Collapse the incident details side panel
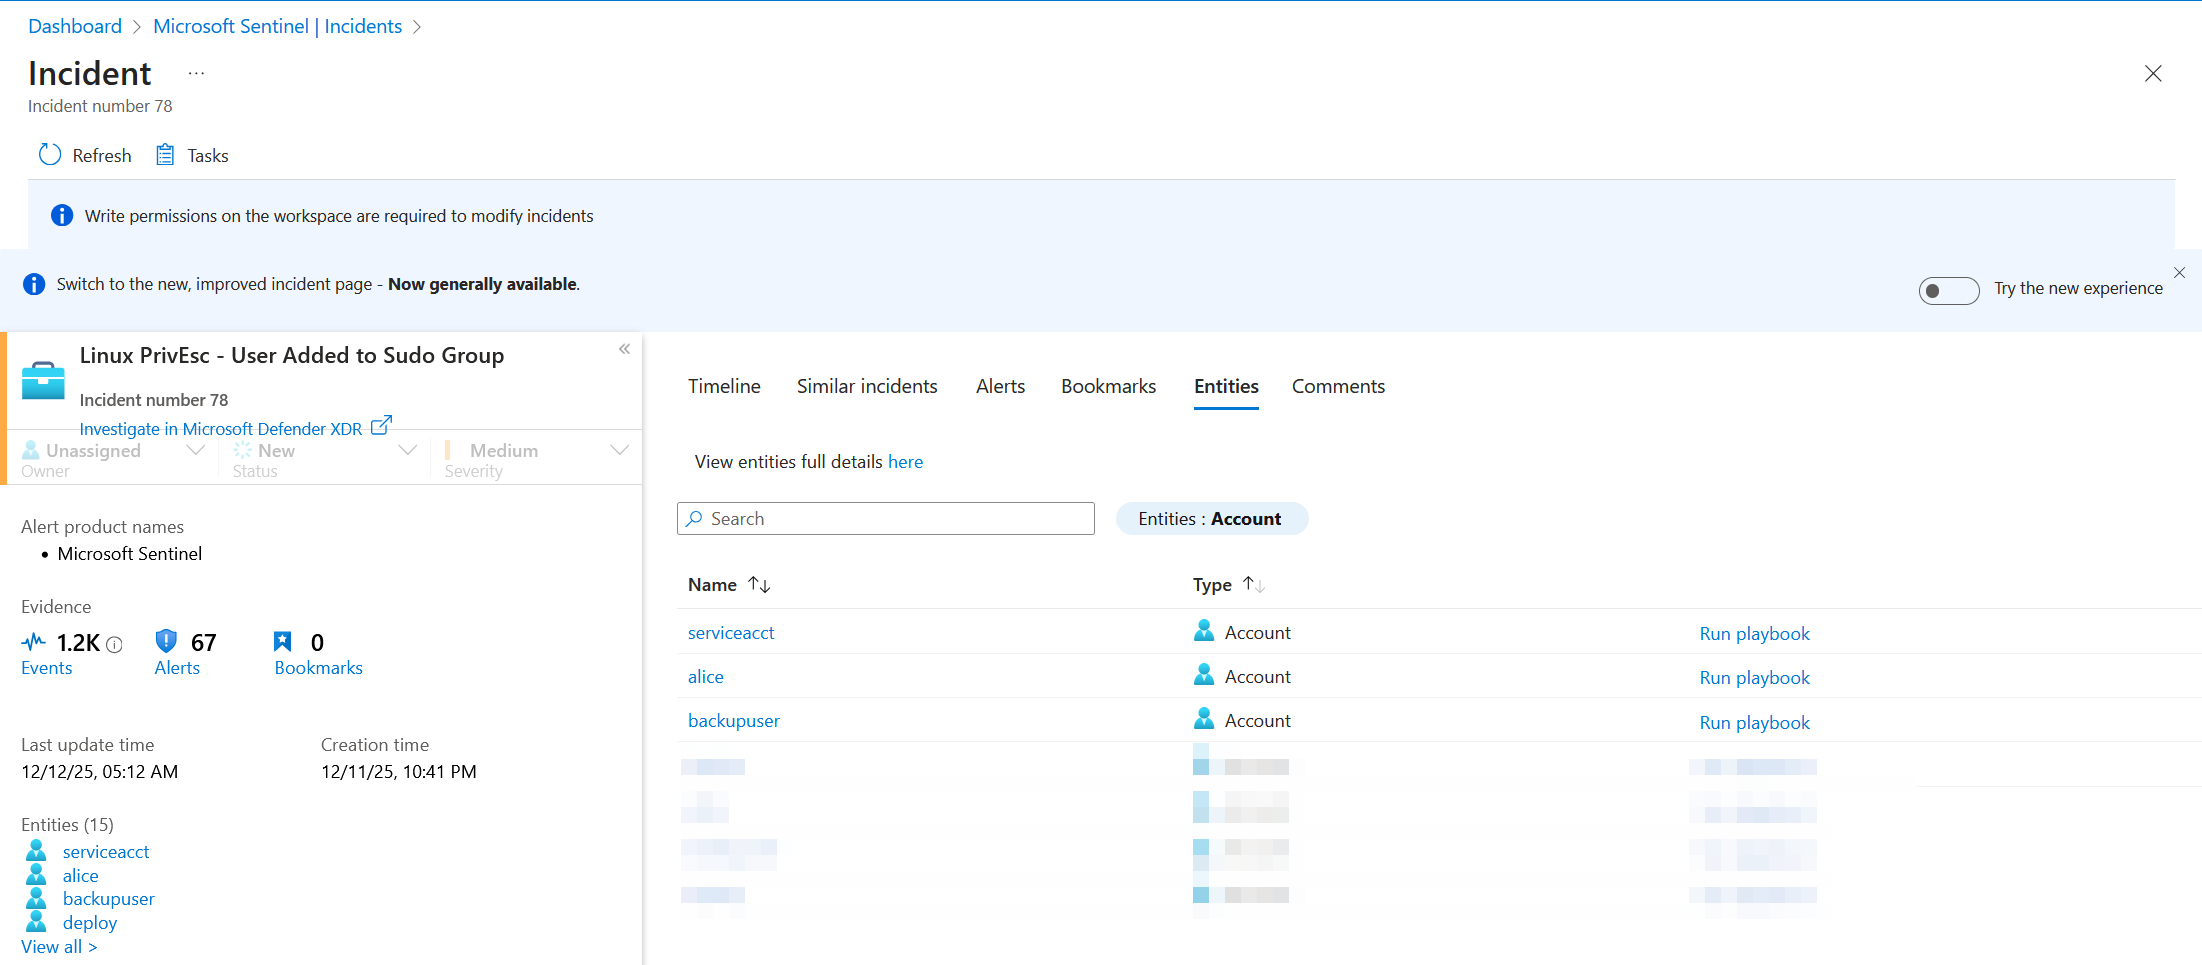 [x=624, y=349]
